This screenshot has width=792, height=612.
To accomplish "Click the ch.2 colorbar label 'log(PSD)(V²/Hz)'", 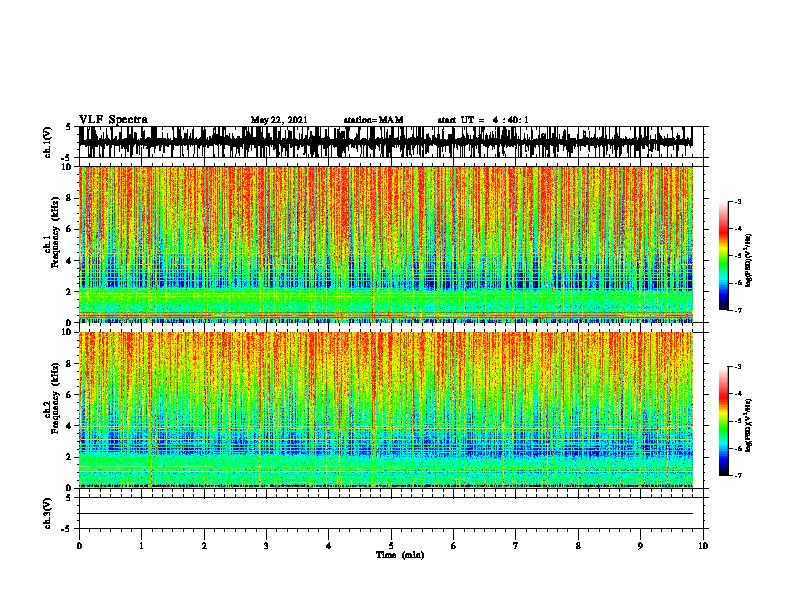I will (x=749, y=425).
